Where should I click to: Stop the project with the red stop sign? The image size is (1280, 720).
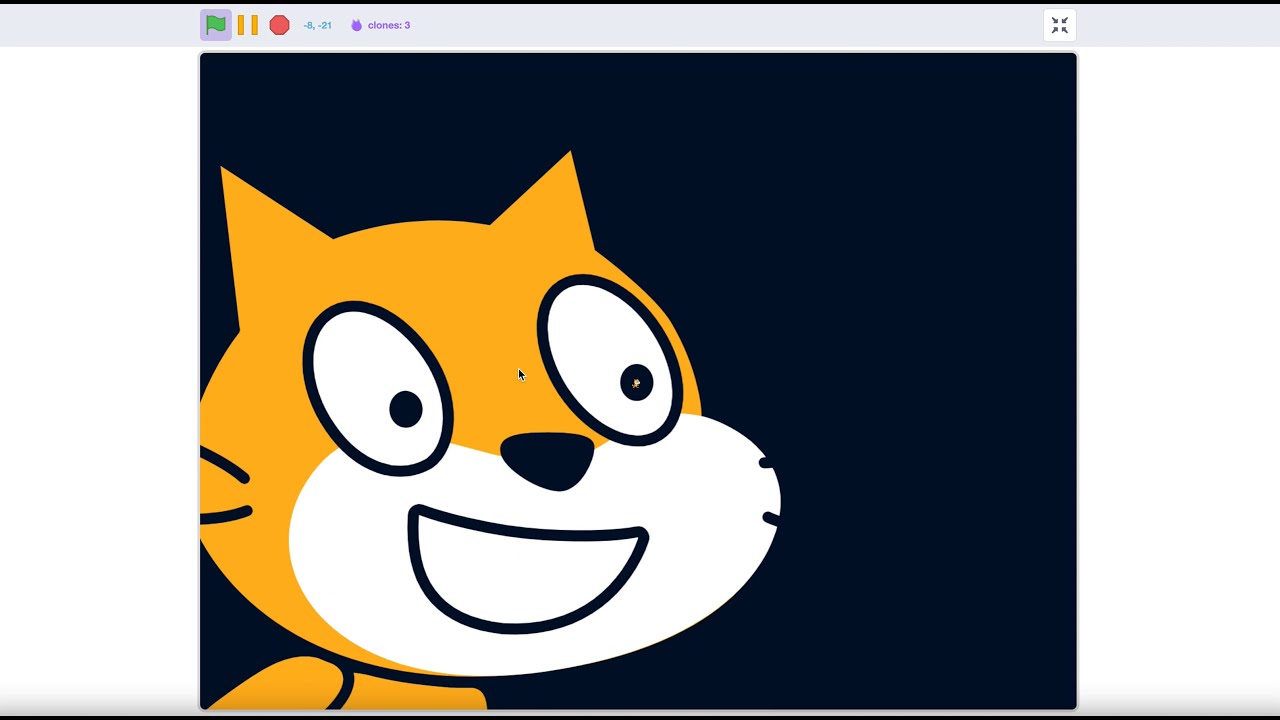tap(279, 25)
